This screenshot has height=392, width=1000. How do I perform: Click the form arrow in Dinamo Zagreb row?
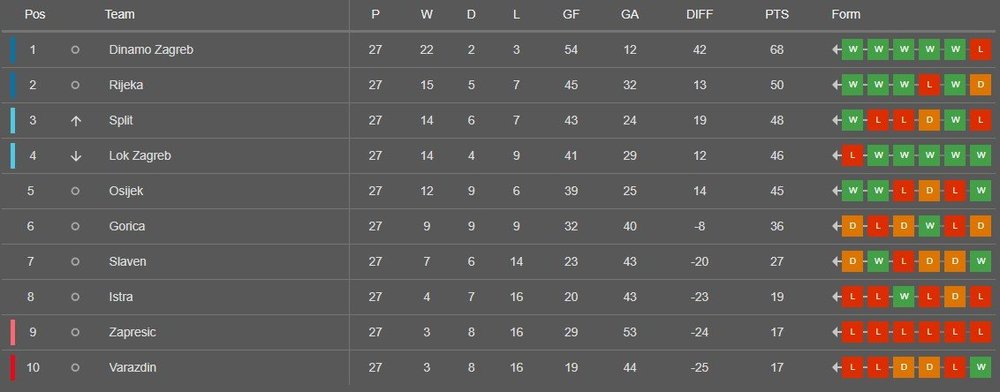click(836, 50)
